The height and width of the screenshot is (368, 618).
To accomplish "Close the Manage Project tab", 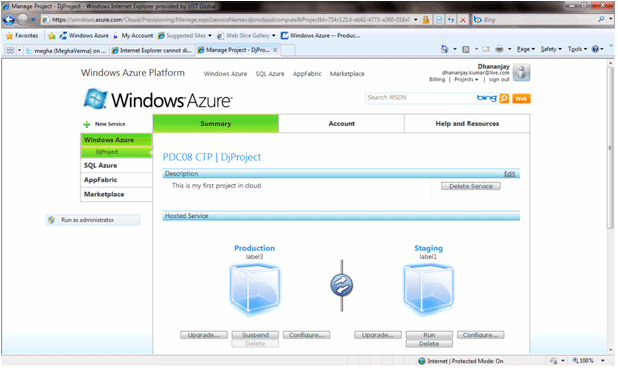I will [275, 50].
